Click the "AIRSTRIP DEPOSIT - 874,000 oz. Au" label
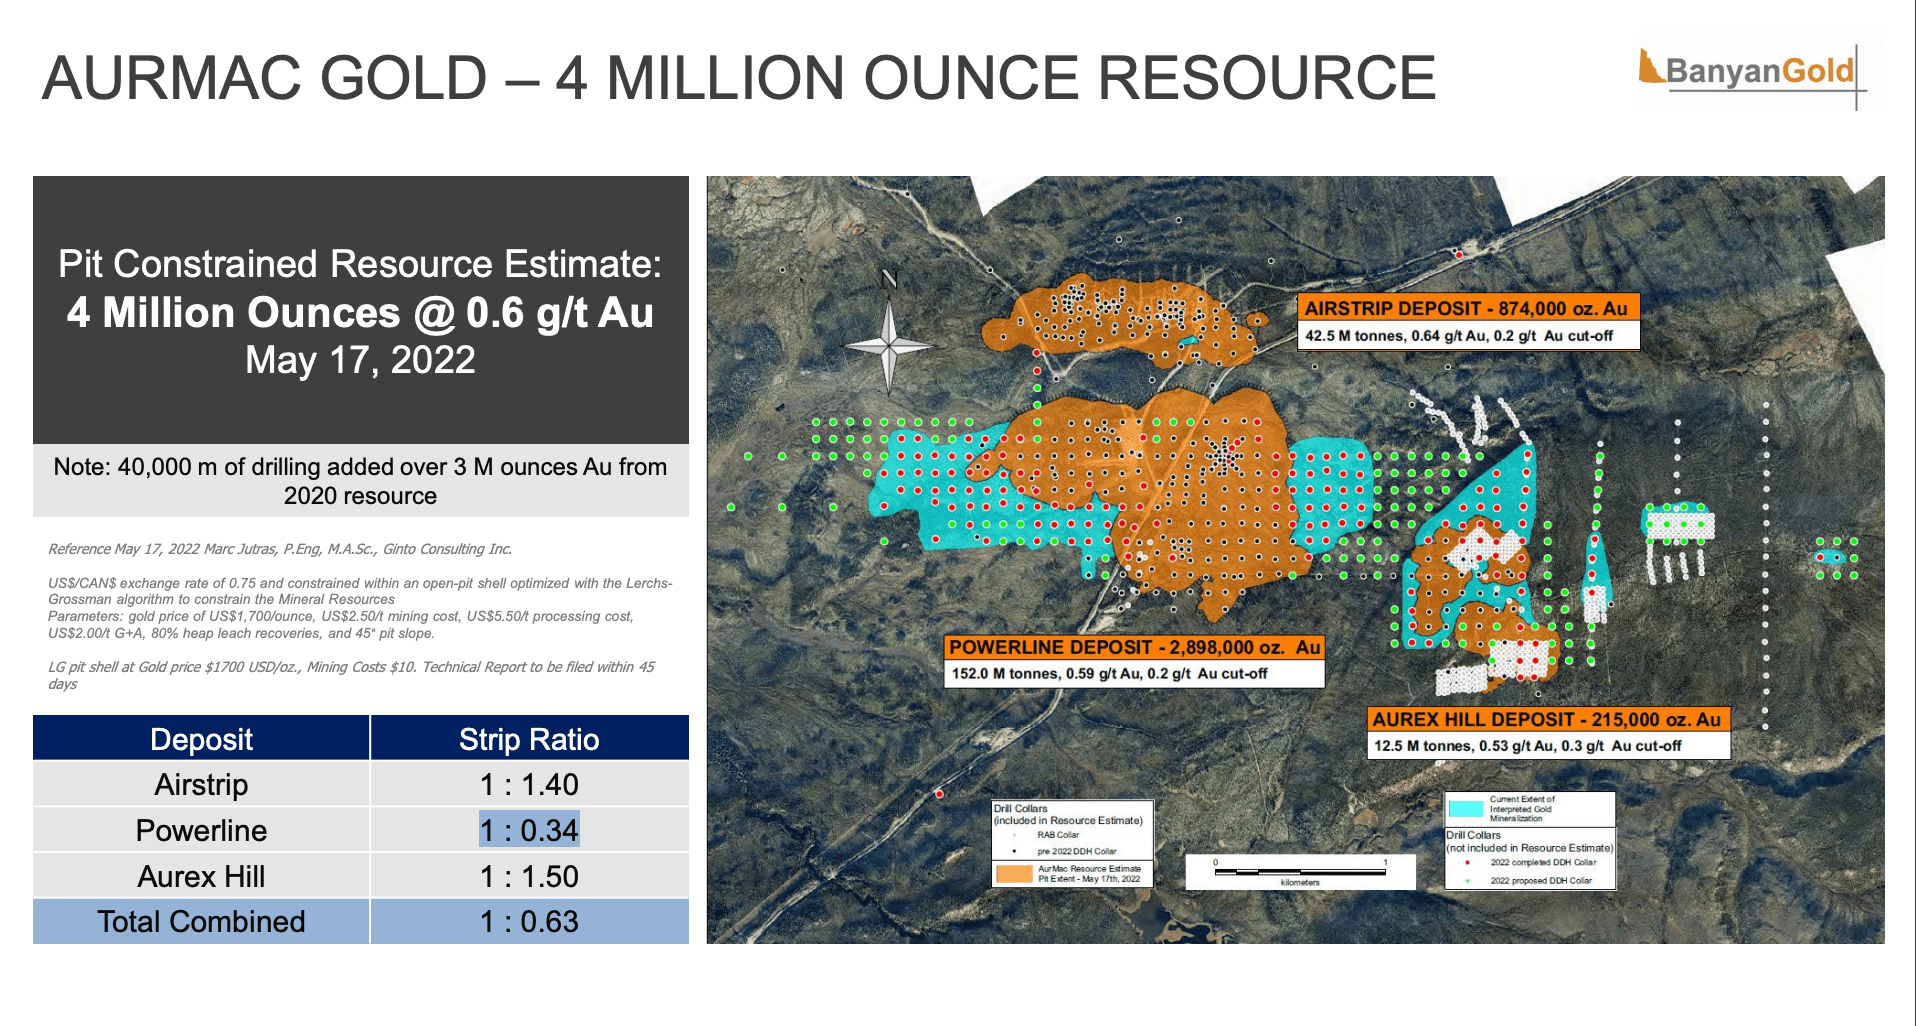This screenshot has height=1026, width=1916. (x=1466, y=309)
